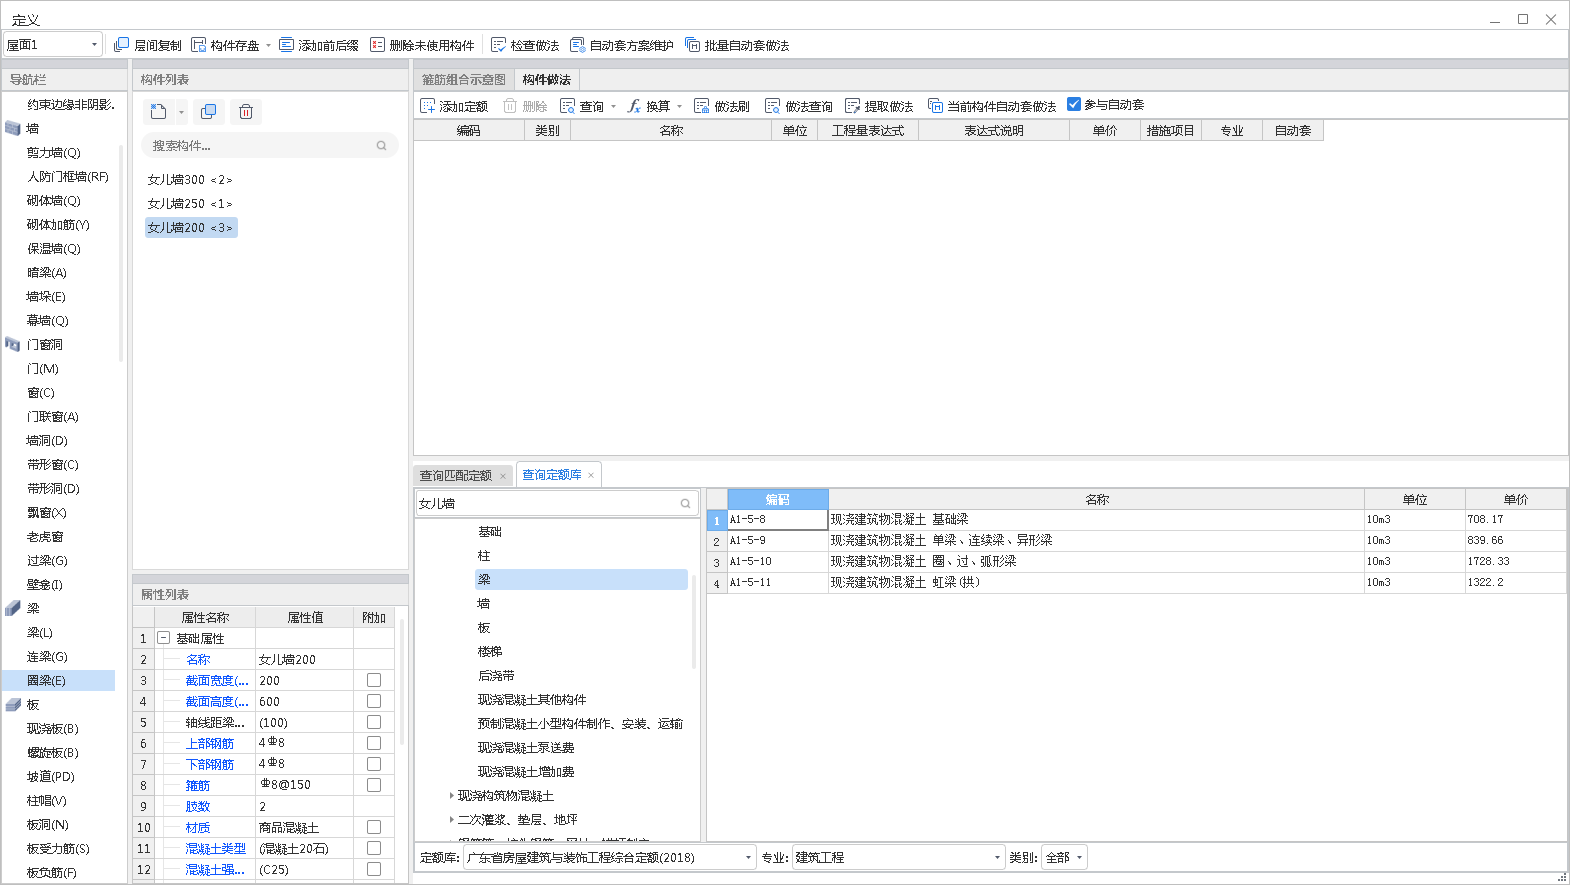Image resolution: width=1570 pixels, height=885 pixels.
Task: Open the 查询 dropdown arrow
Action: coord(613,106)
